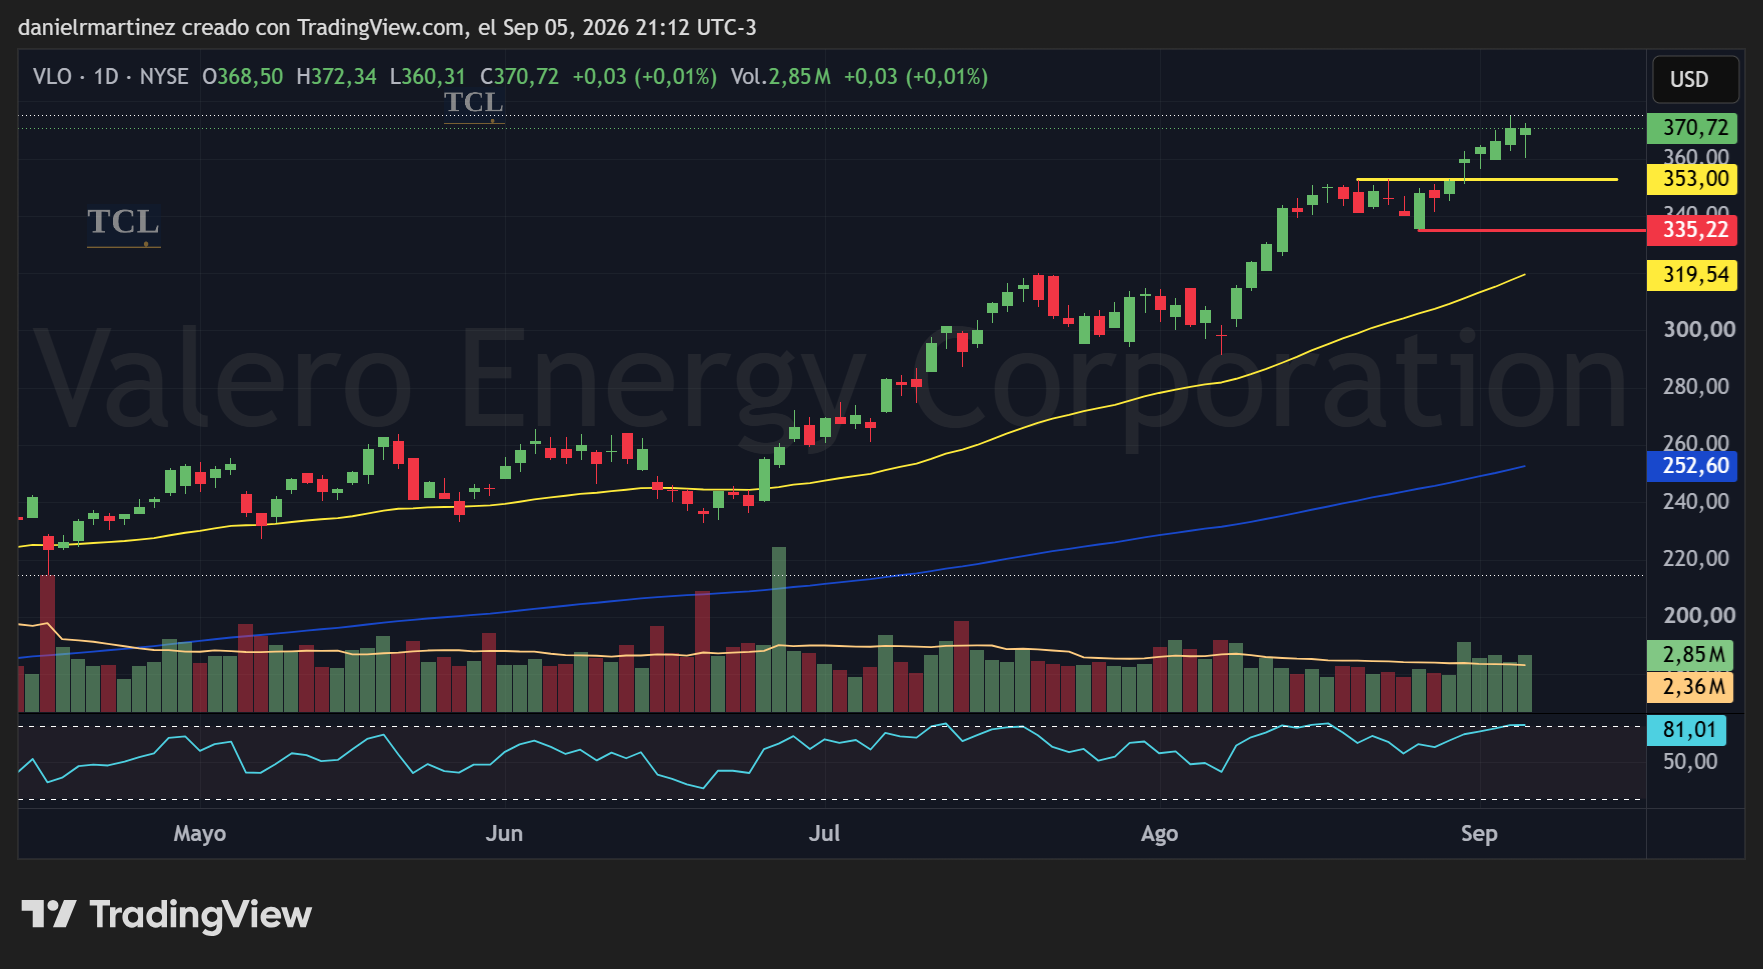Click the yellow 319,54 moving average label
Viewport: 1763px width, 969px height.
coord(1692,275)
